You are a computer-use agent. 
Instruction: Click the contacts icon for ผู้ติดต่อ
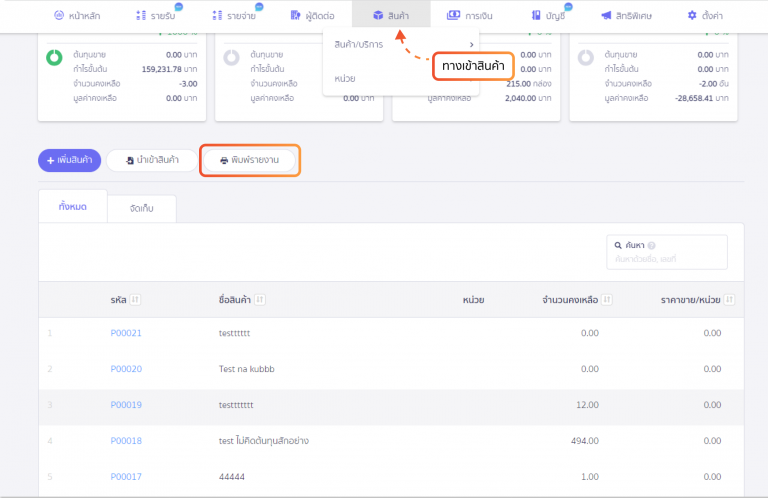click(x=296, y=16)
